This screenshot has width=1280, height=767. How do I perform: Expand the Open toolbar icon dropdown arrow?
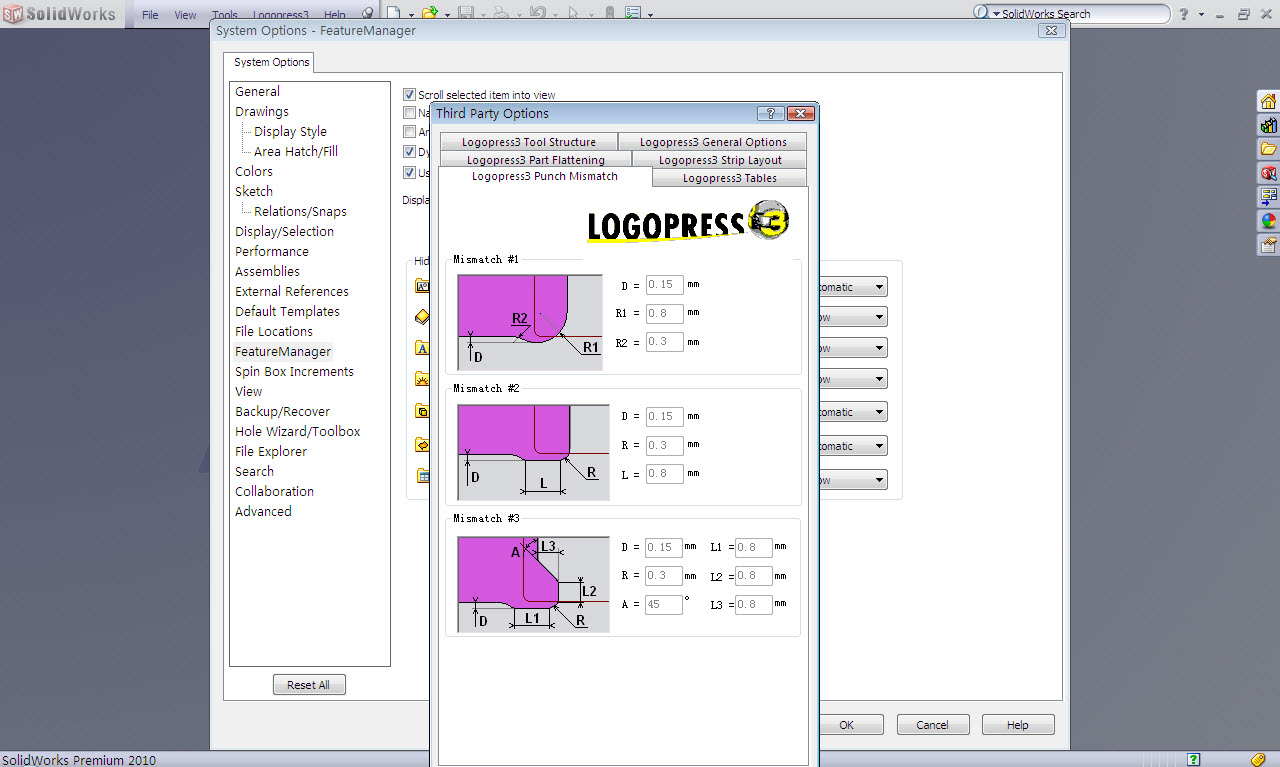click(x=446, y=15)
